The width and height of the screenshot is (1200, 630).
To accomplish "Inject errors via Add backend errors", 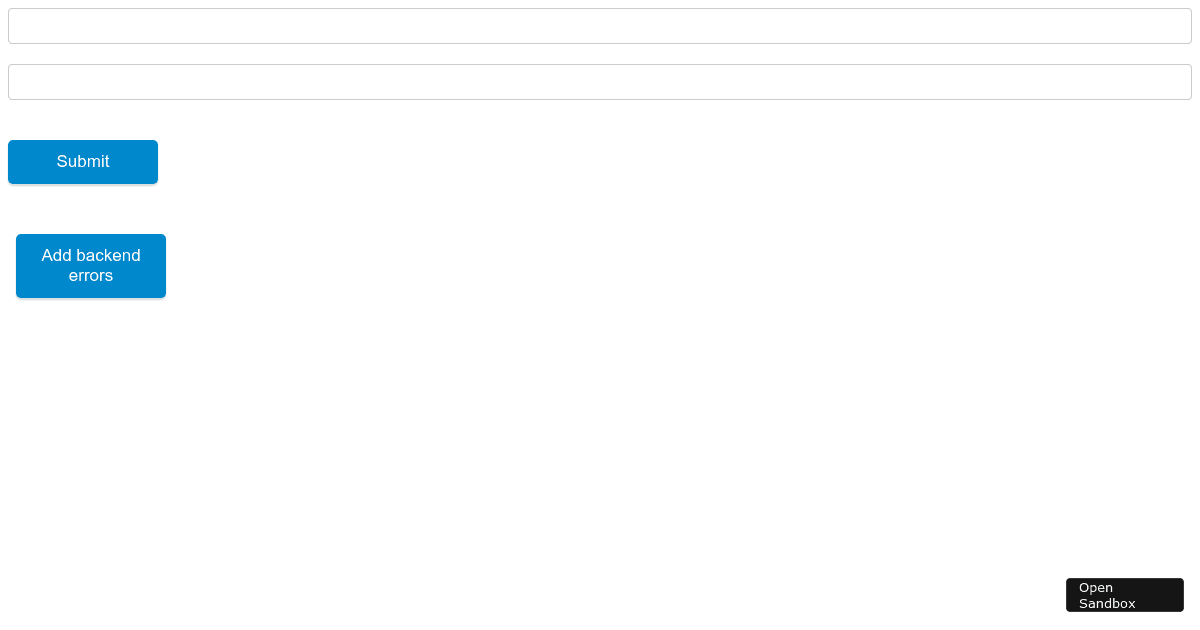I will (91, 266).
